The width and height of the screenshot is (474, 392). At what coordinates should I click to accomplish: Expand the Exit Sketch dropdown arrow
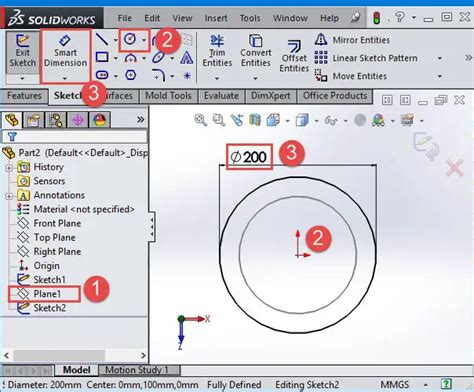22,79
